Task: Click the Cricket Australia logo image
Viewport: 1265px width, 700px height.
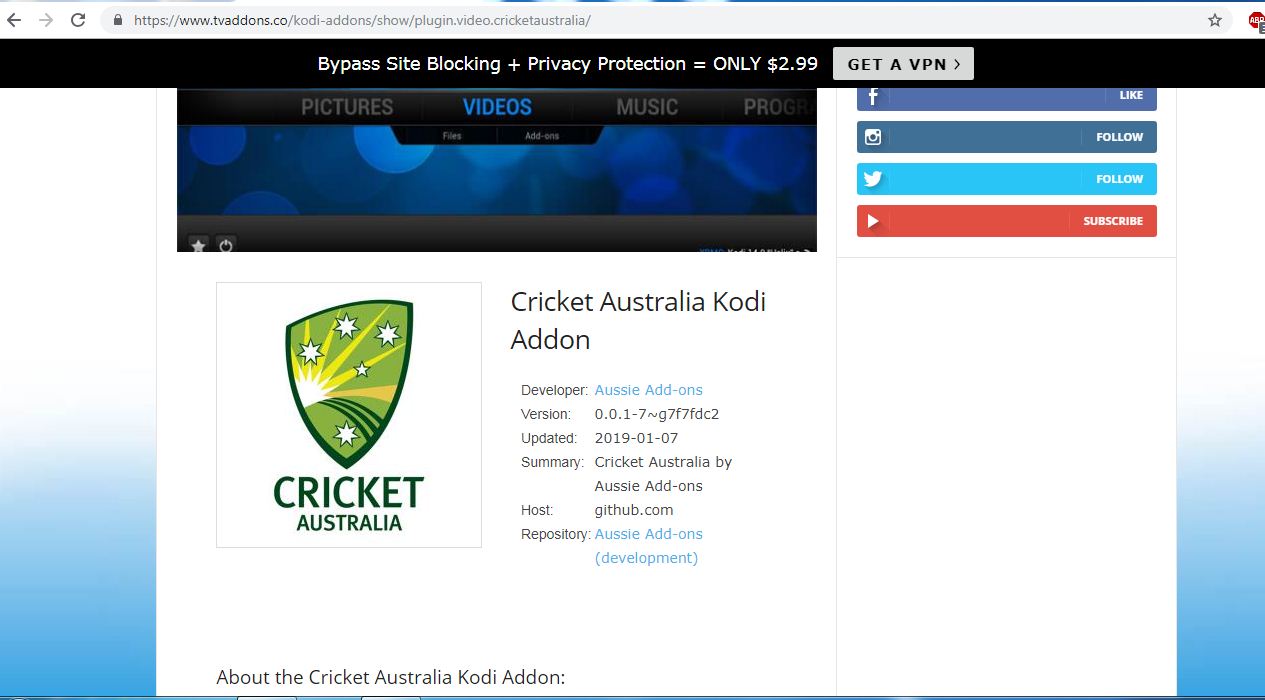Action: (x=349, y=415)
